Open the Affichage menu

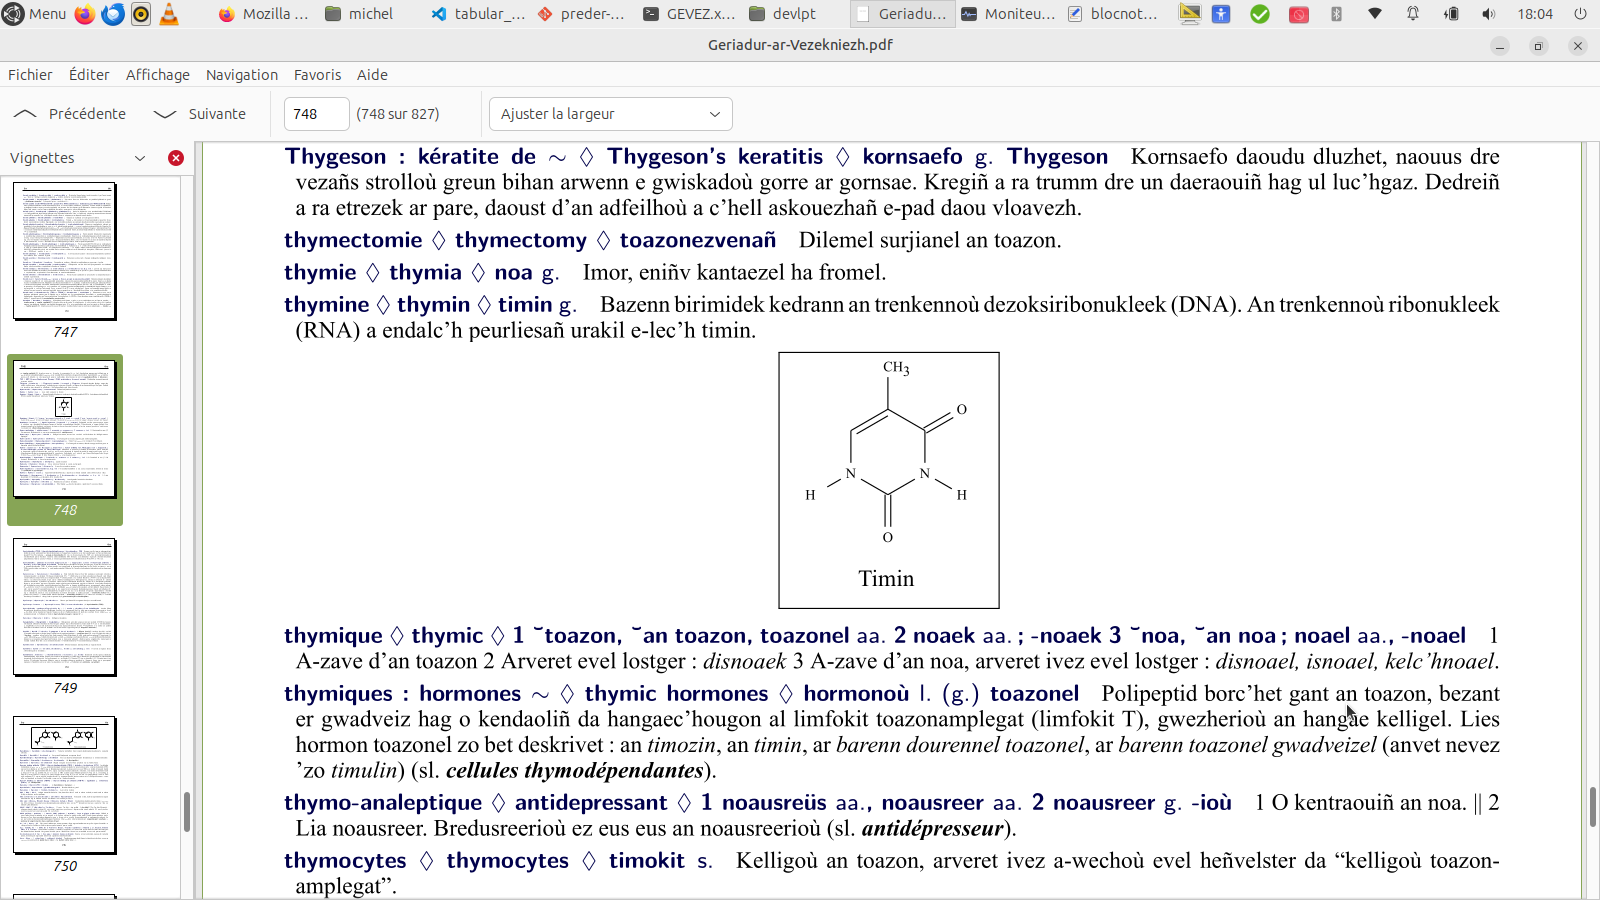(157, 75)
